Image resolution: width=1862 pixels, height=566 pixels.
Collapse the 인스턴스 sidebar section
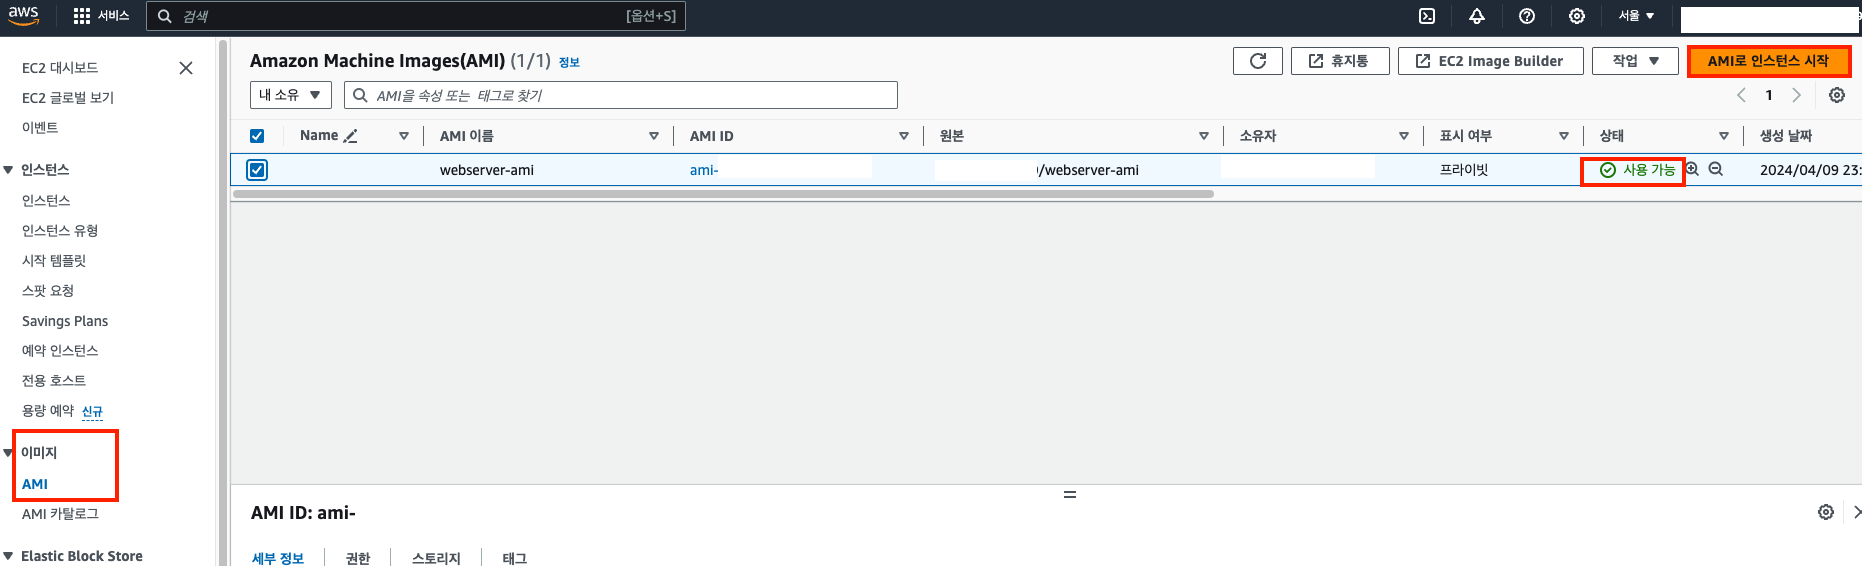pyautogui.click(x=9, y=170)
